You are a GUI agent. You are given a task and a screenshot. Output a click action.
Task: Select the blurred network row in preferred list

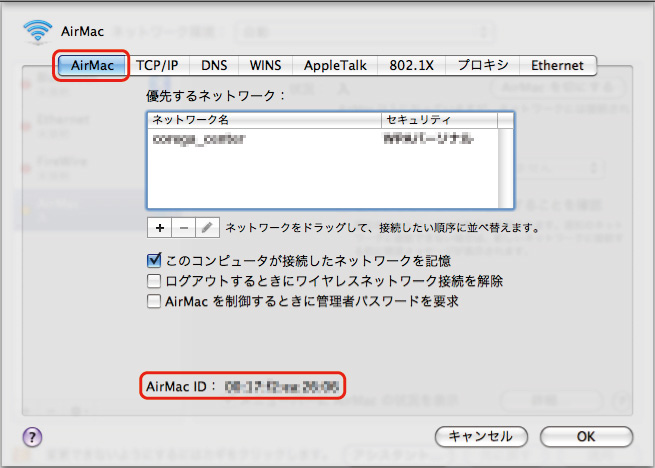[x=323, y=139]
